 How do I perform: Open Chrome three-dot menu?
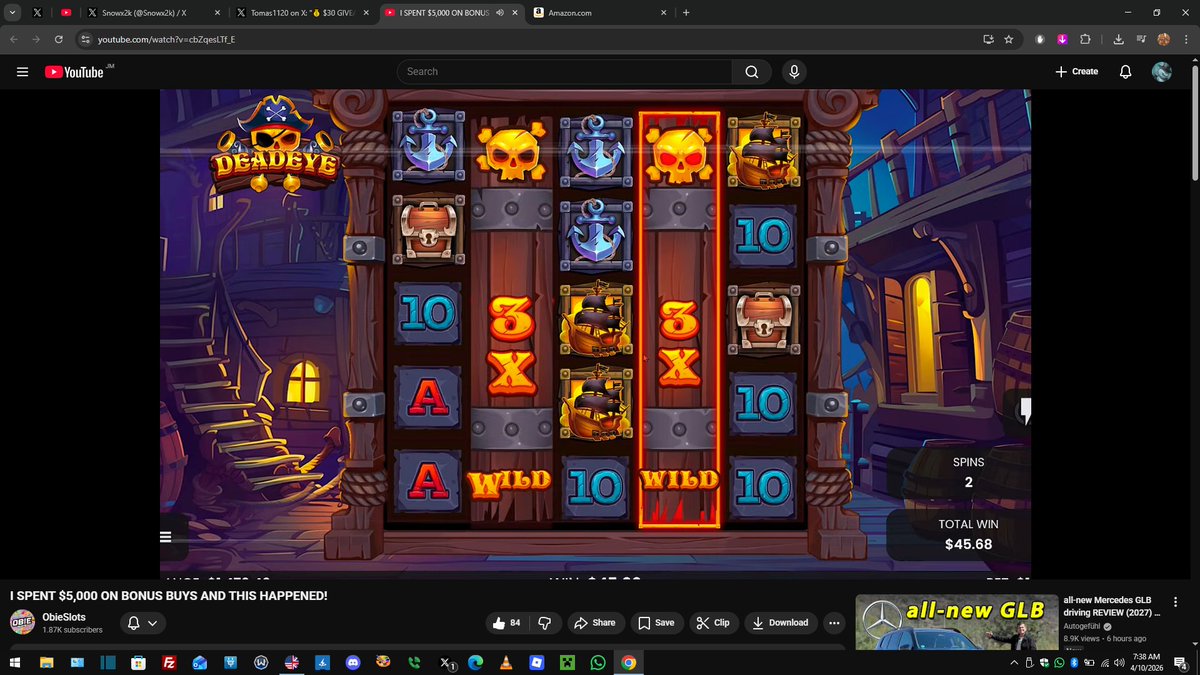pos(1185,39)
